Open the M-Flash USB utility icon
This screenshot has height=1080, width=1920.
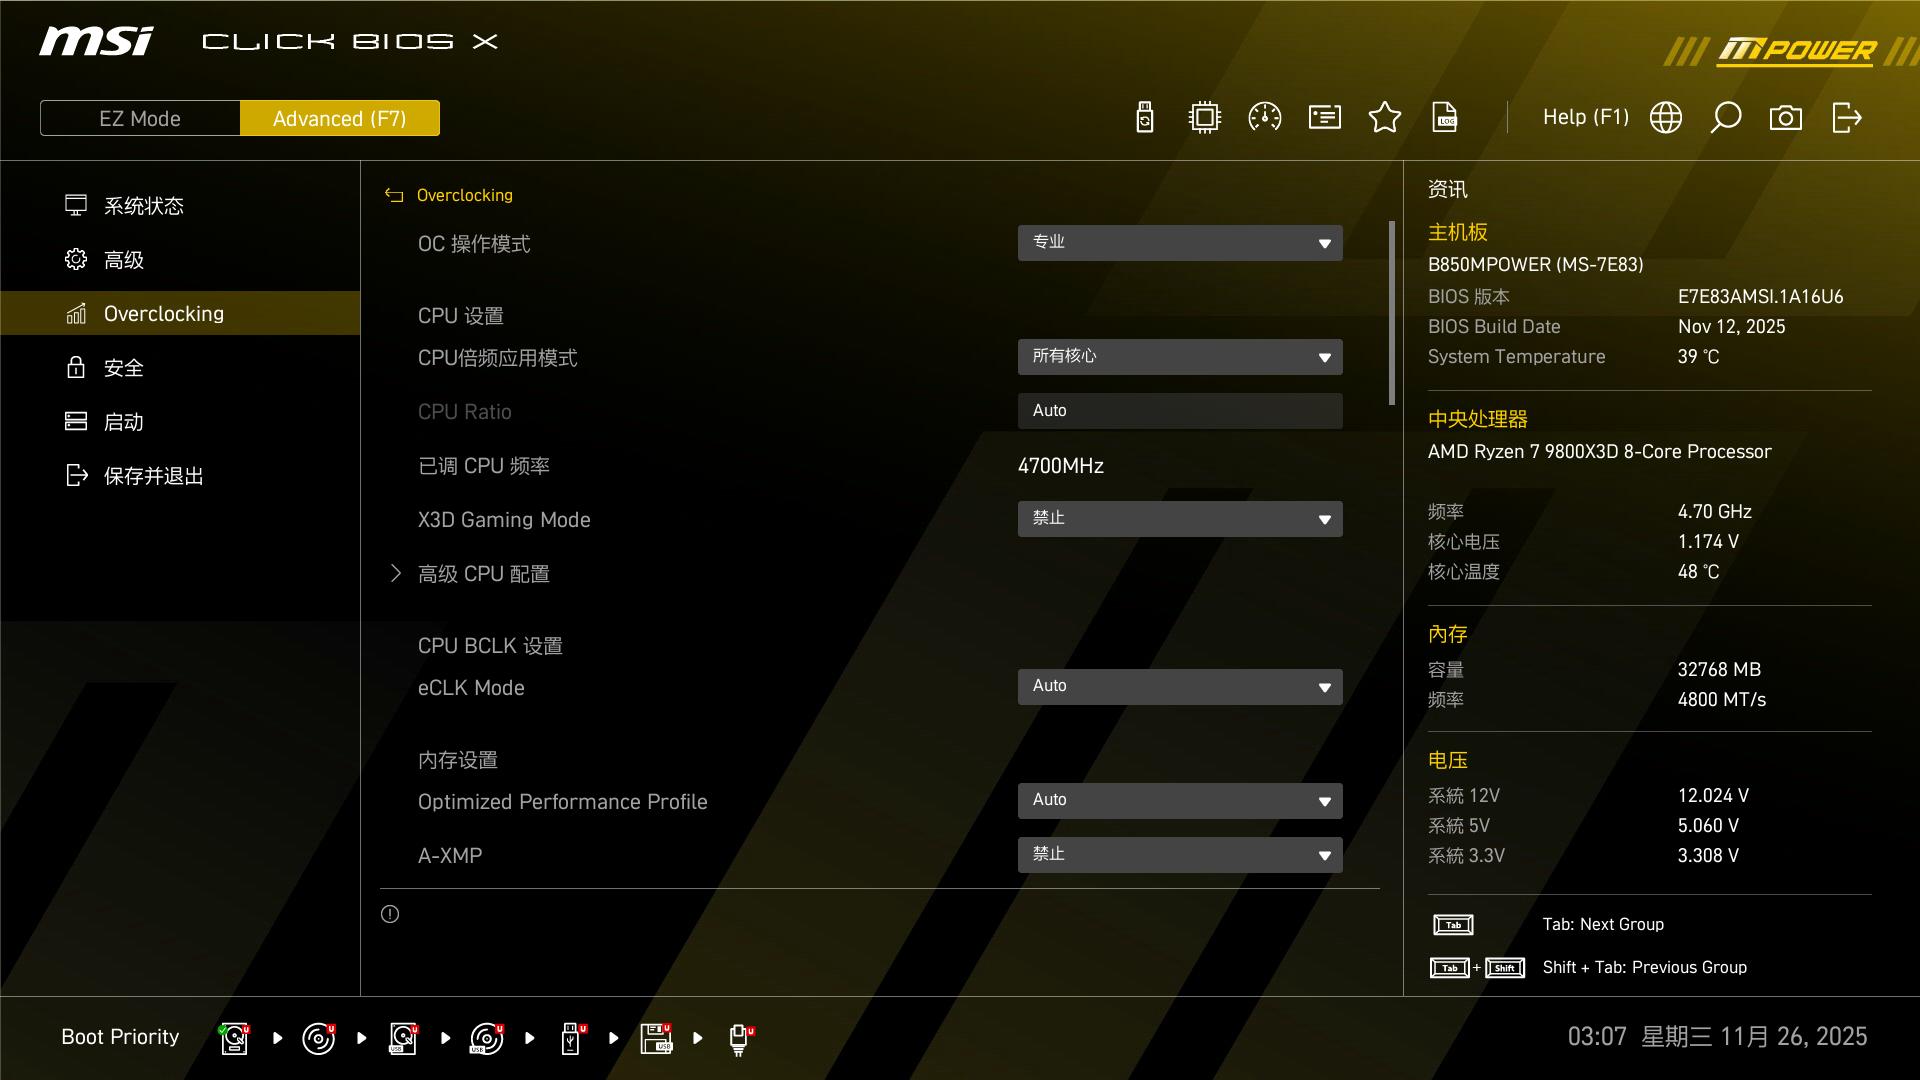[1145, 118]
